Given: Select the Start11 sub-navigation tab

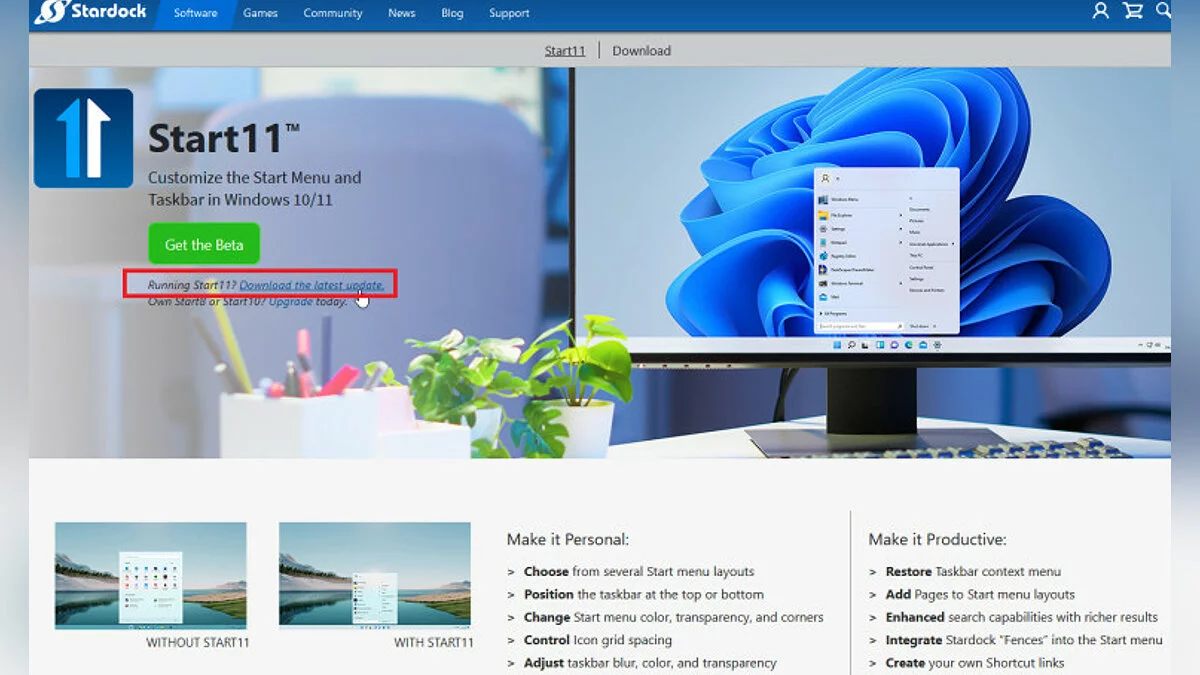Looking at the screenshot, I should (565, 50).
